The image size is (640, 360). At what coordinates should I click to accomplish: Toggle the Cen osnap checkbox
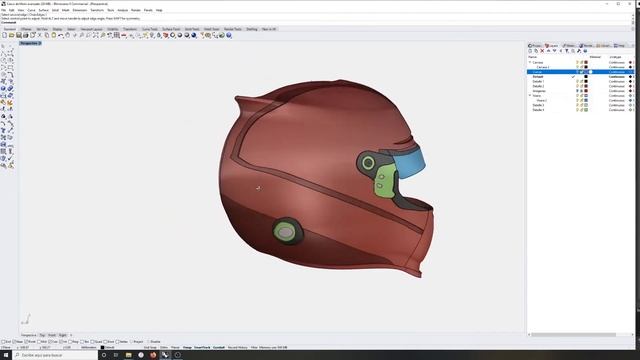click(x=50, y=342)
